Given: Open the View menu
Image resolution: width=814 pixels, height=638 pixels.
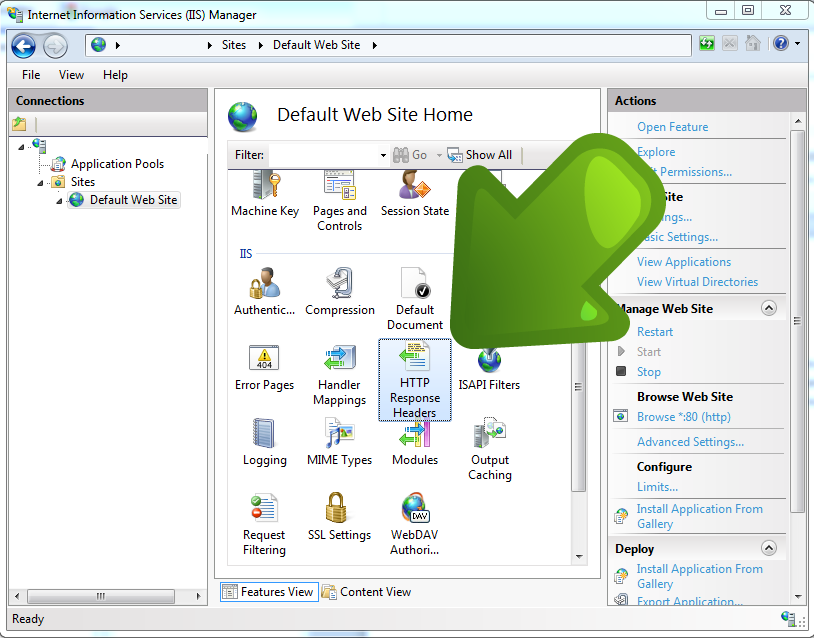Looking at the screenshot, I should tap(71, 75).
